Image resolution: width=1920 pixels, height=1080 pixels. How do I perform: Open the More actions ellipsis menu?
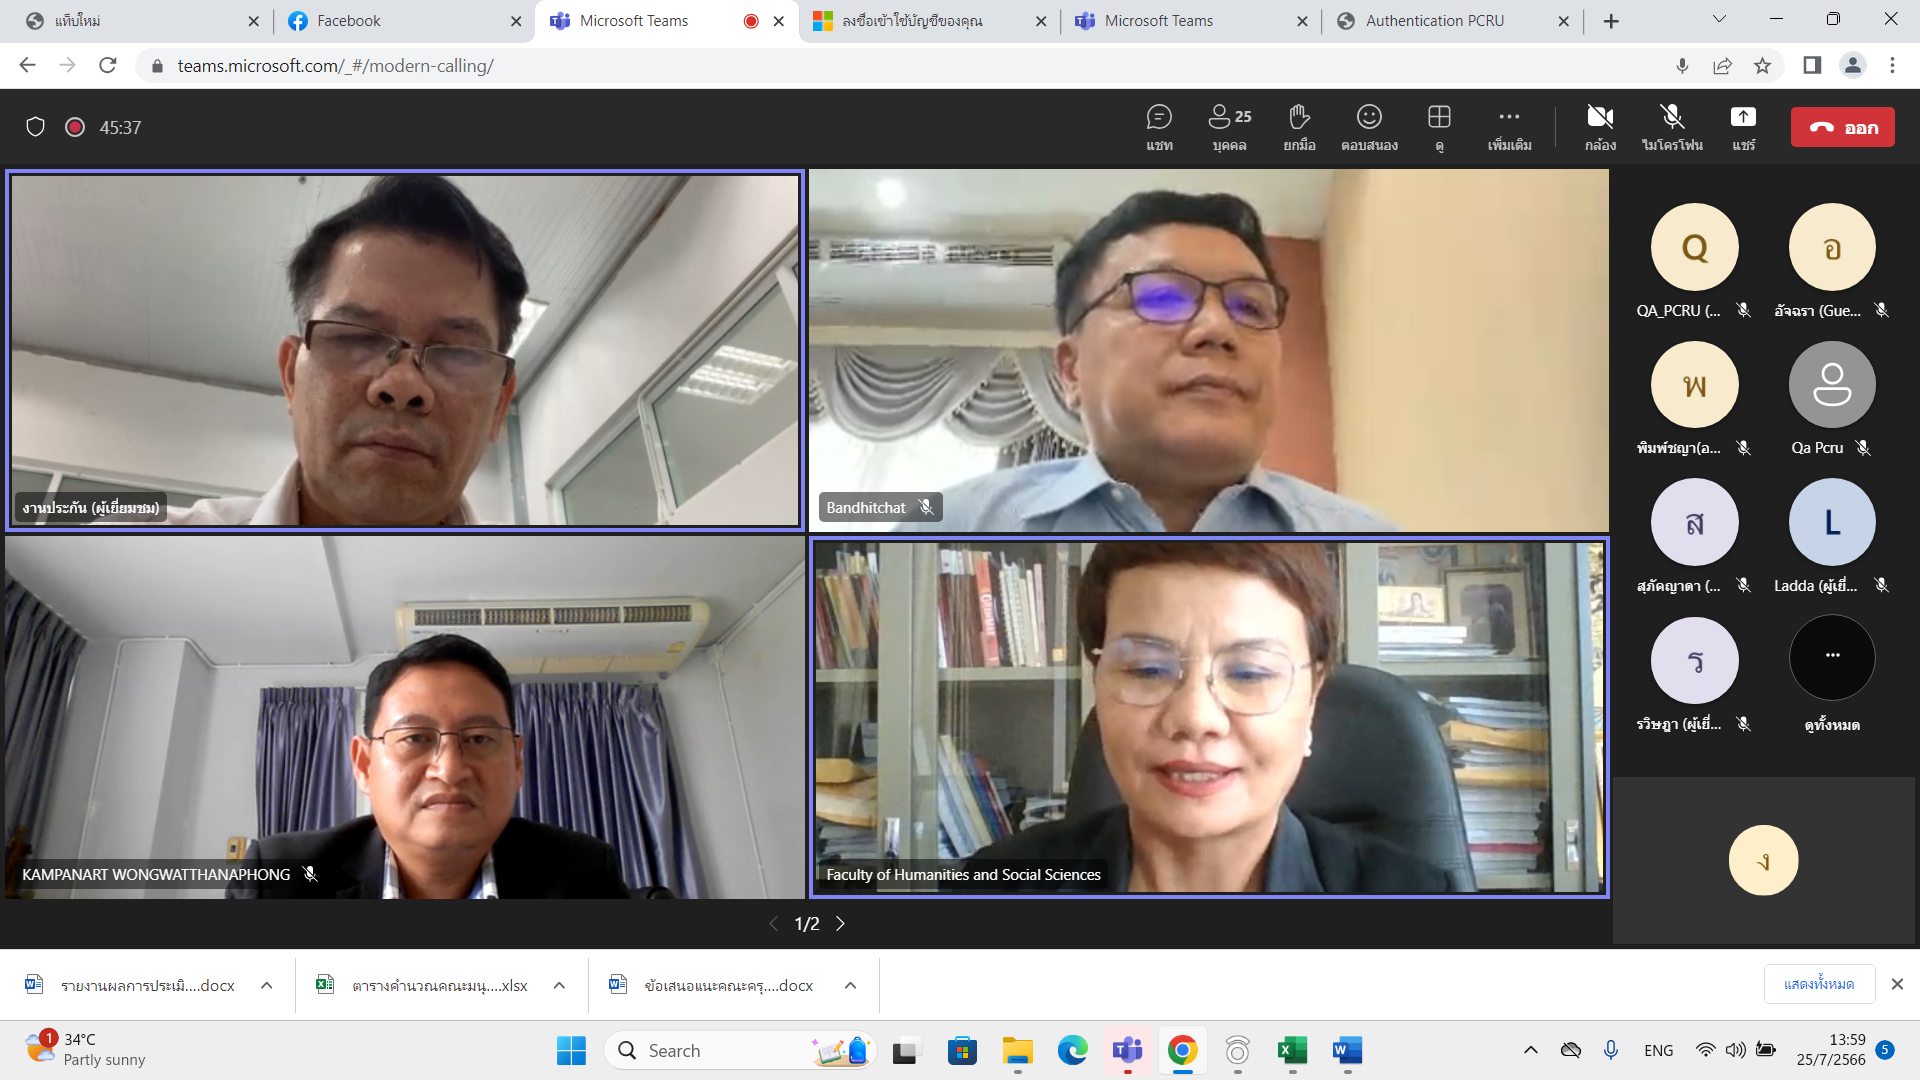pyautogui.click(x=1509, y=127)
